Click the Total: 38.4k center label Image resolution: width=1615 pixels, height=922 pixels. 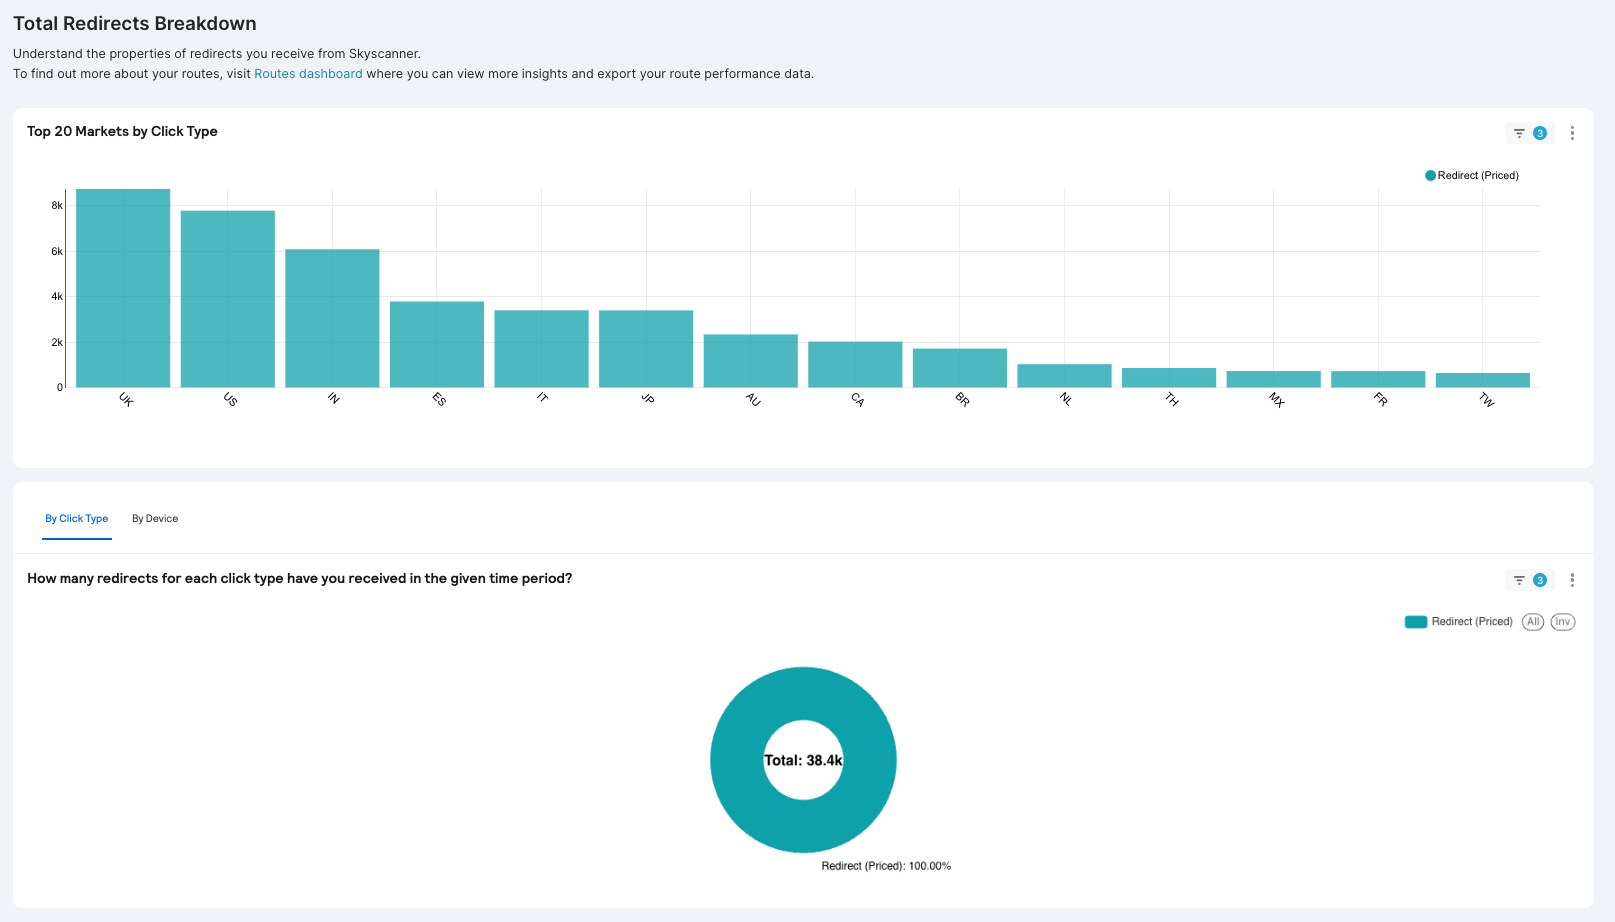coord(803,760)
